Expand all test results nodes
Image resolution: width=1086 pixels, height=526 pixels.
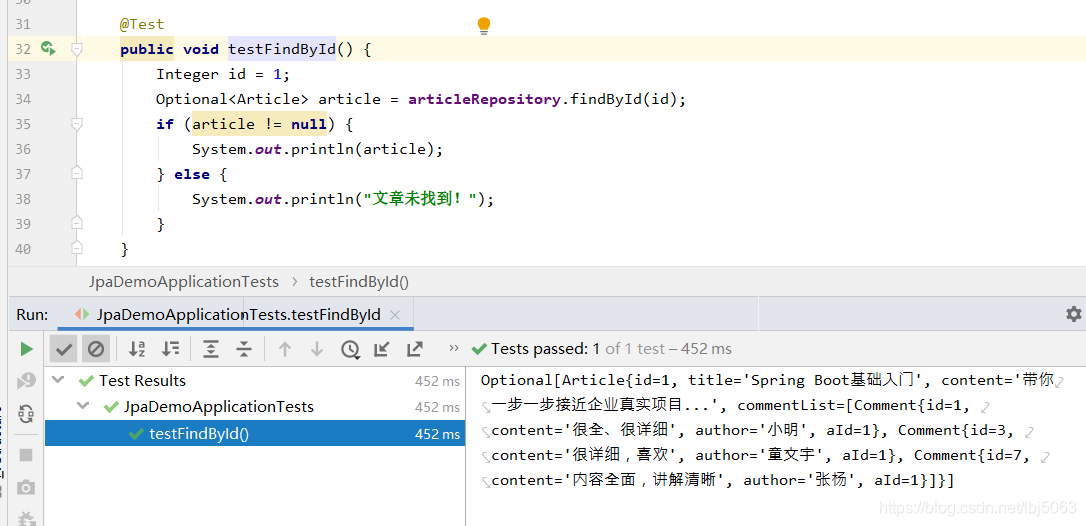point(211,349)
